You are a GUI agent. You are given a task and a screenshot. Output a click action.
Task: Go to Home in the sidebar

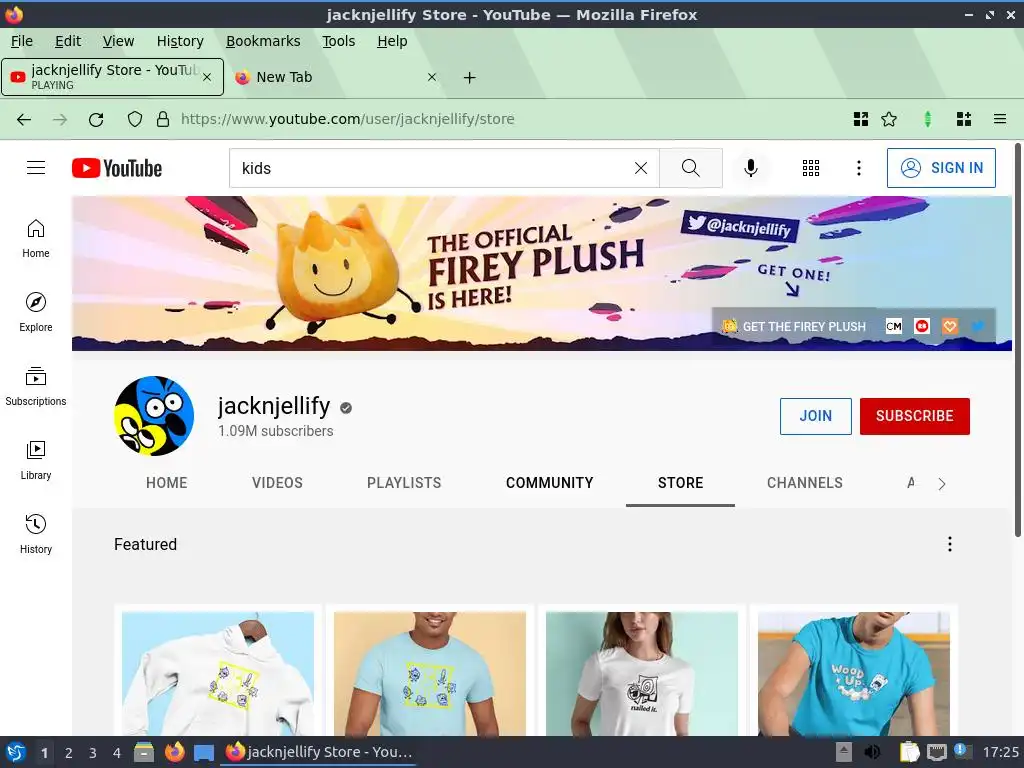click(x=36, y=238)
